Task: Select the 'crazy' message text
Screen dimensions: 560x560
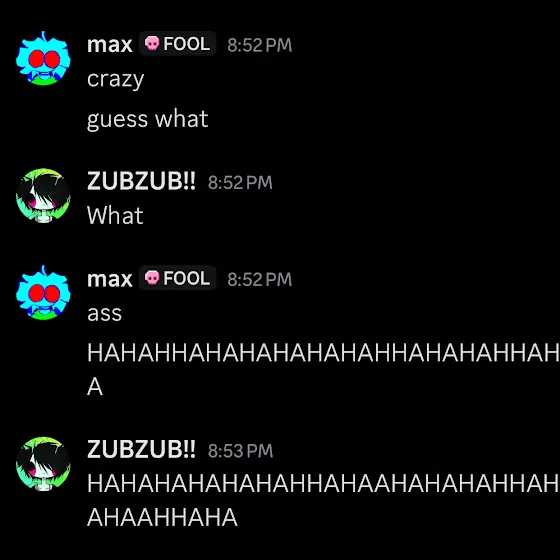Action: (x=115, y=79)
